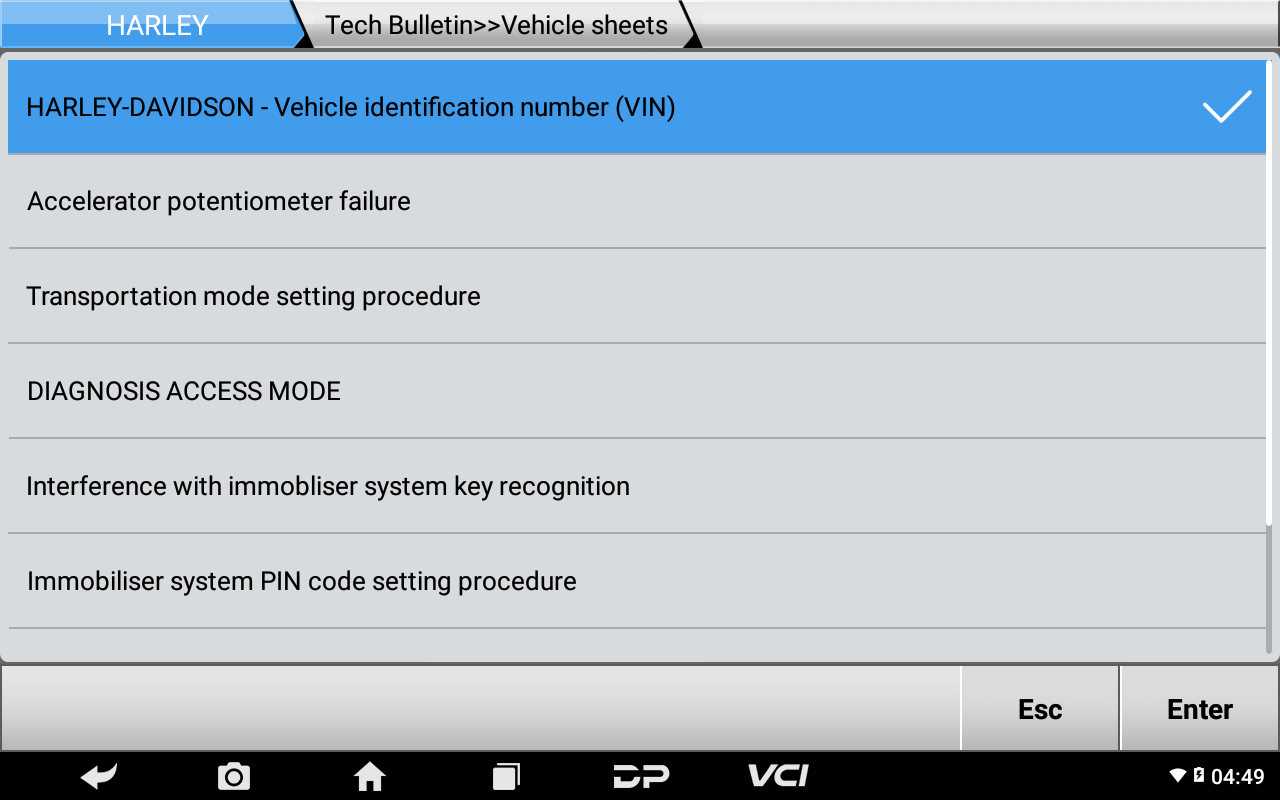Open recent apps overview icon
This screenshot has width=1280, height=800.
click(506, 776)
